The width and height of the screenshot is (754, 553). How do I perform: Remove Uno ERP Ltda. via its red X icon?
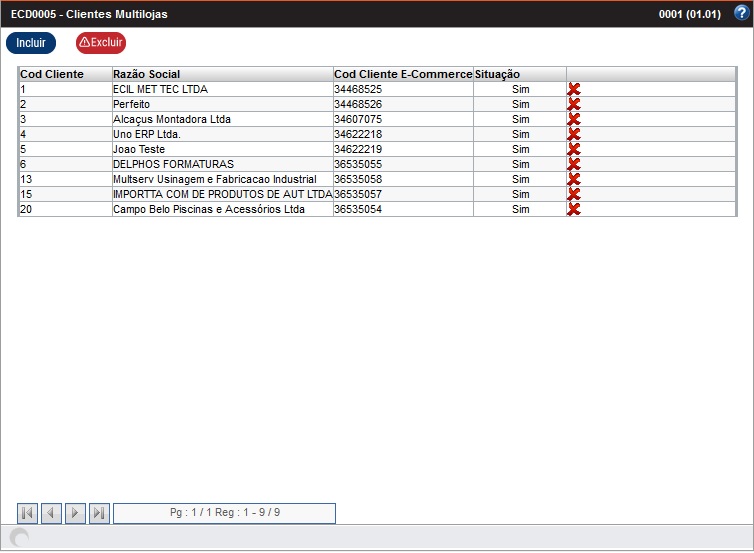coord(574,134)
